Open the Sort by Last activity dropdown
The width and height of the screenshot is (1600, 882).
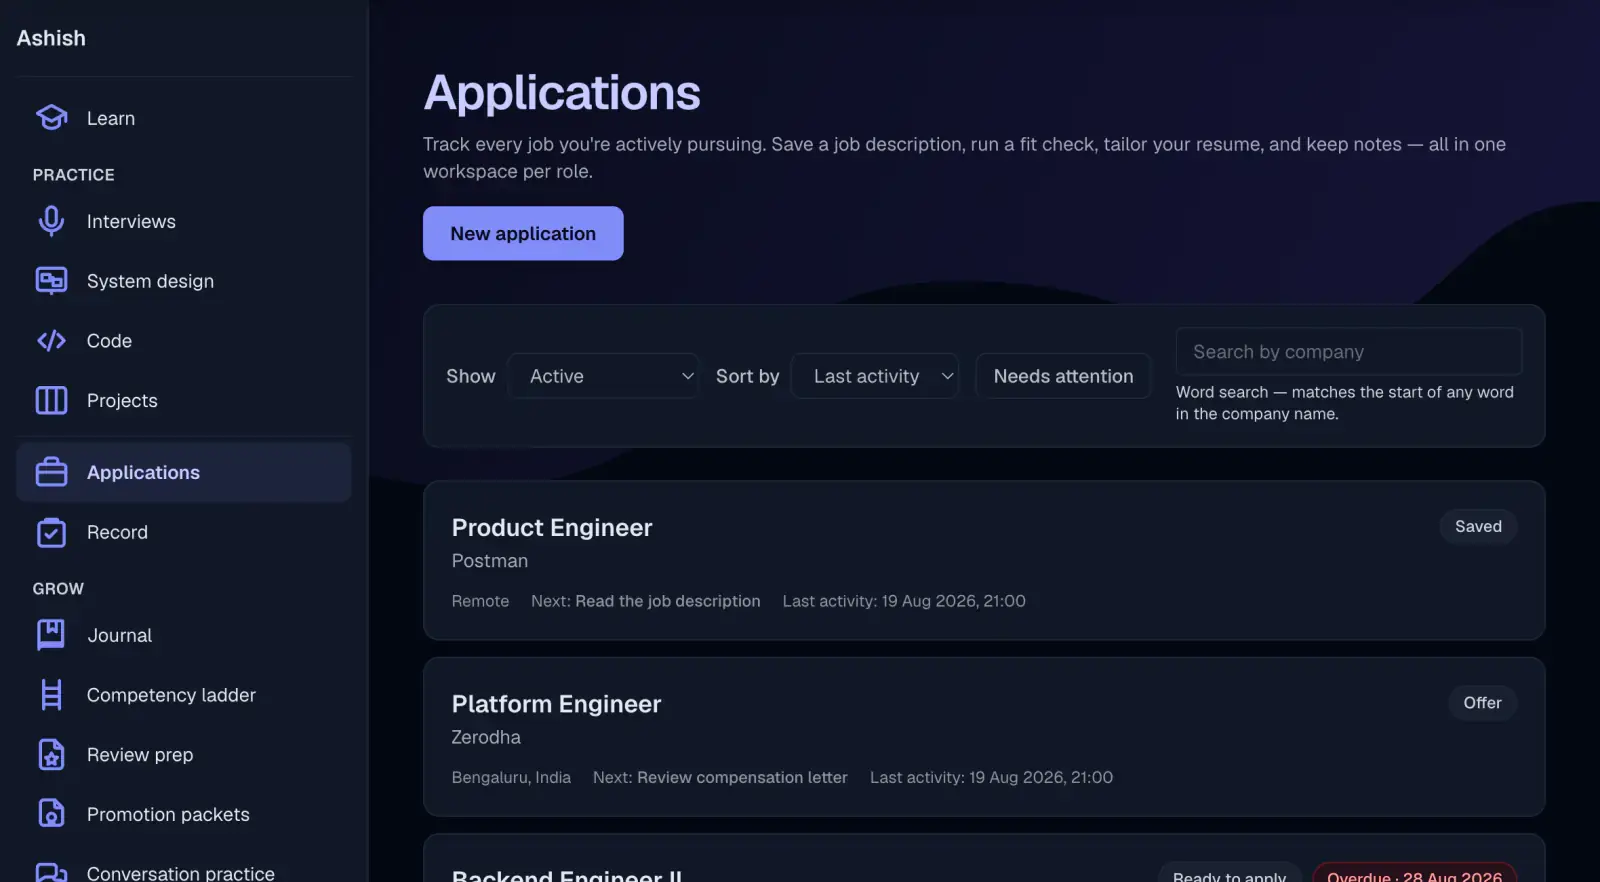pos(875,376)
